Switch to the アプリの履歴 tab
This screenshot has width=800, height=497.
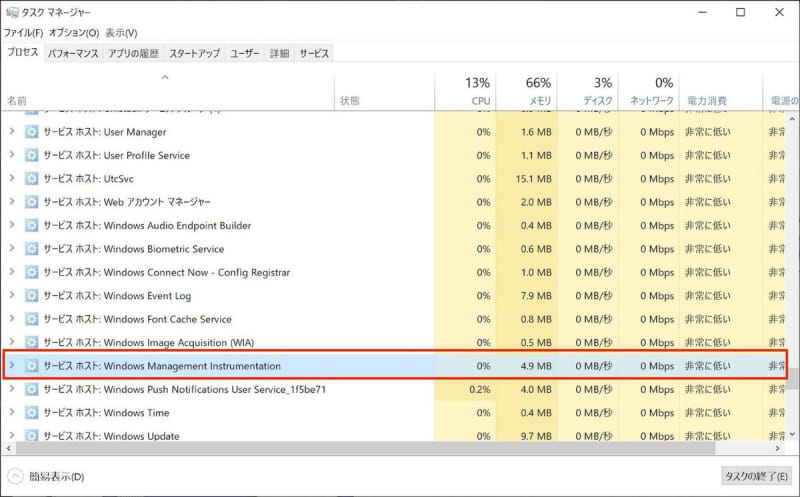pyautogui.click(x=134, y=53)
